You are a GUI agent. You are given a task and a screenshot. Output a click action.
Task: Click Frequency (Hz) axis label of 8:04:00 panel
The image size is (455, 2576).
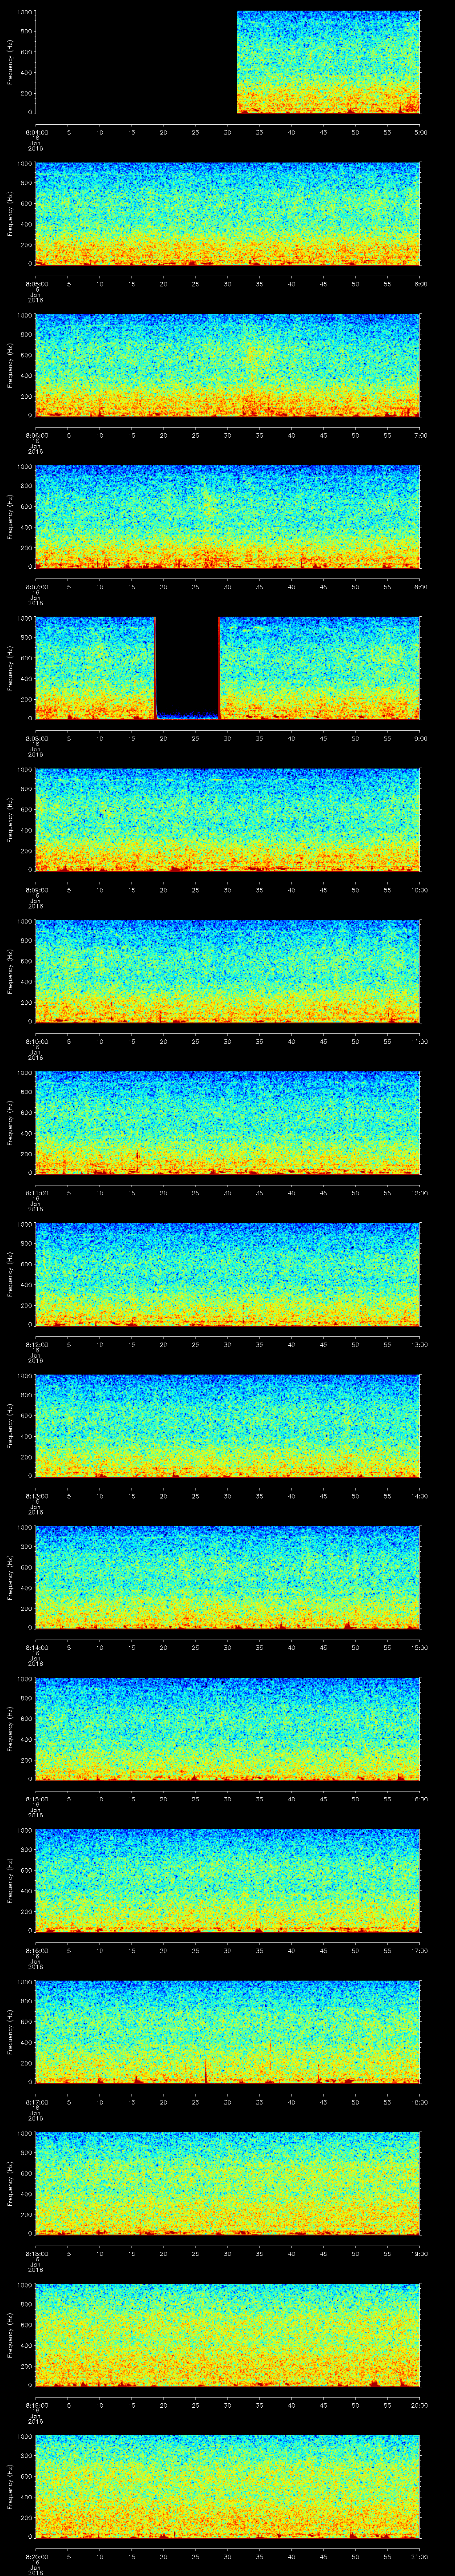10,62
